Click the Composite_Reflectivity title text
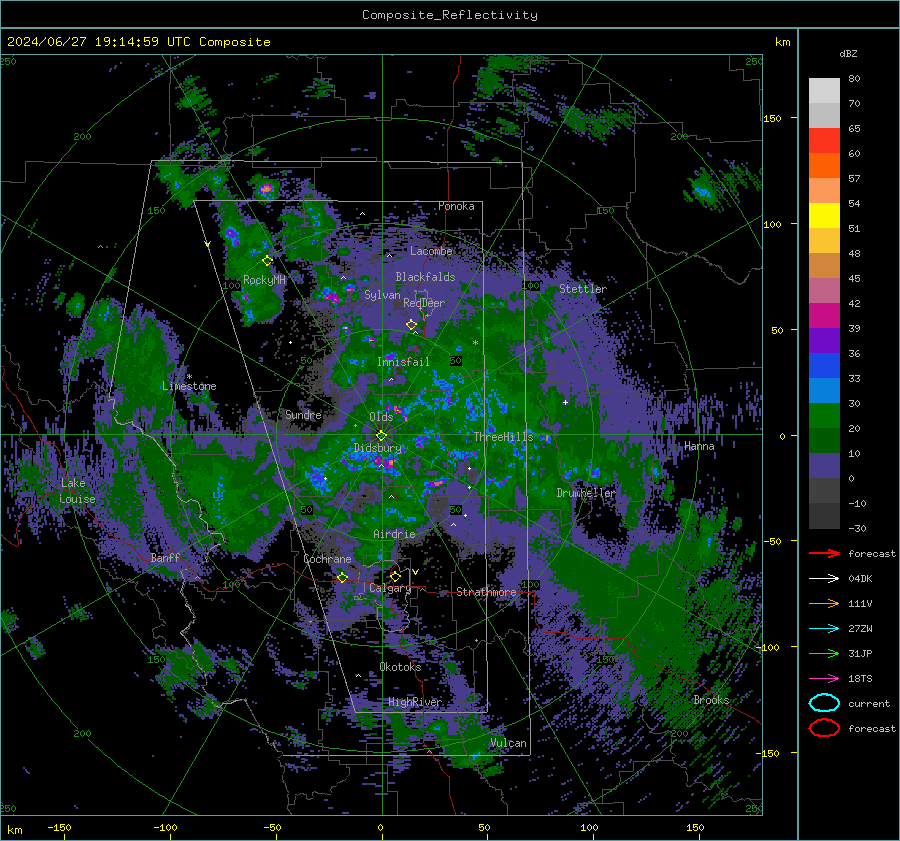This screenshot has width=900, height=841. [450, 15]
